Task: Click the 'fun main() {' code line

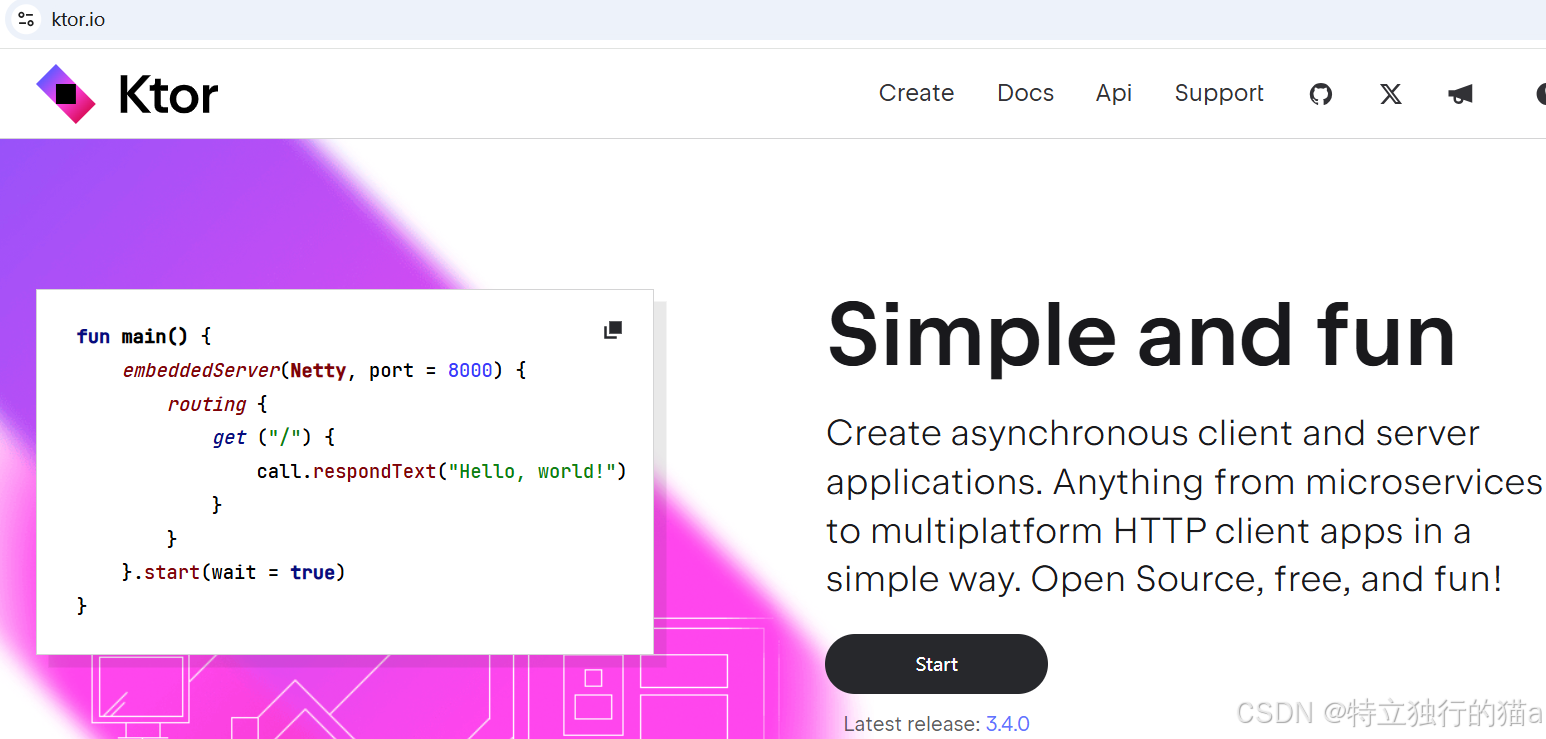Action: click(144, 336)
